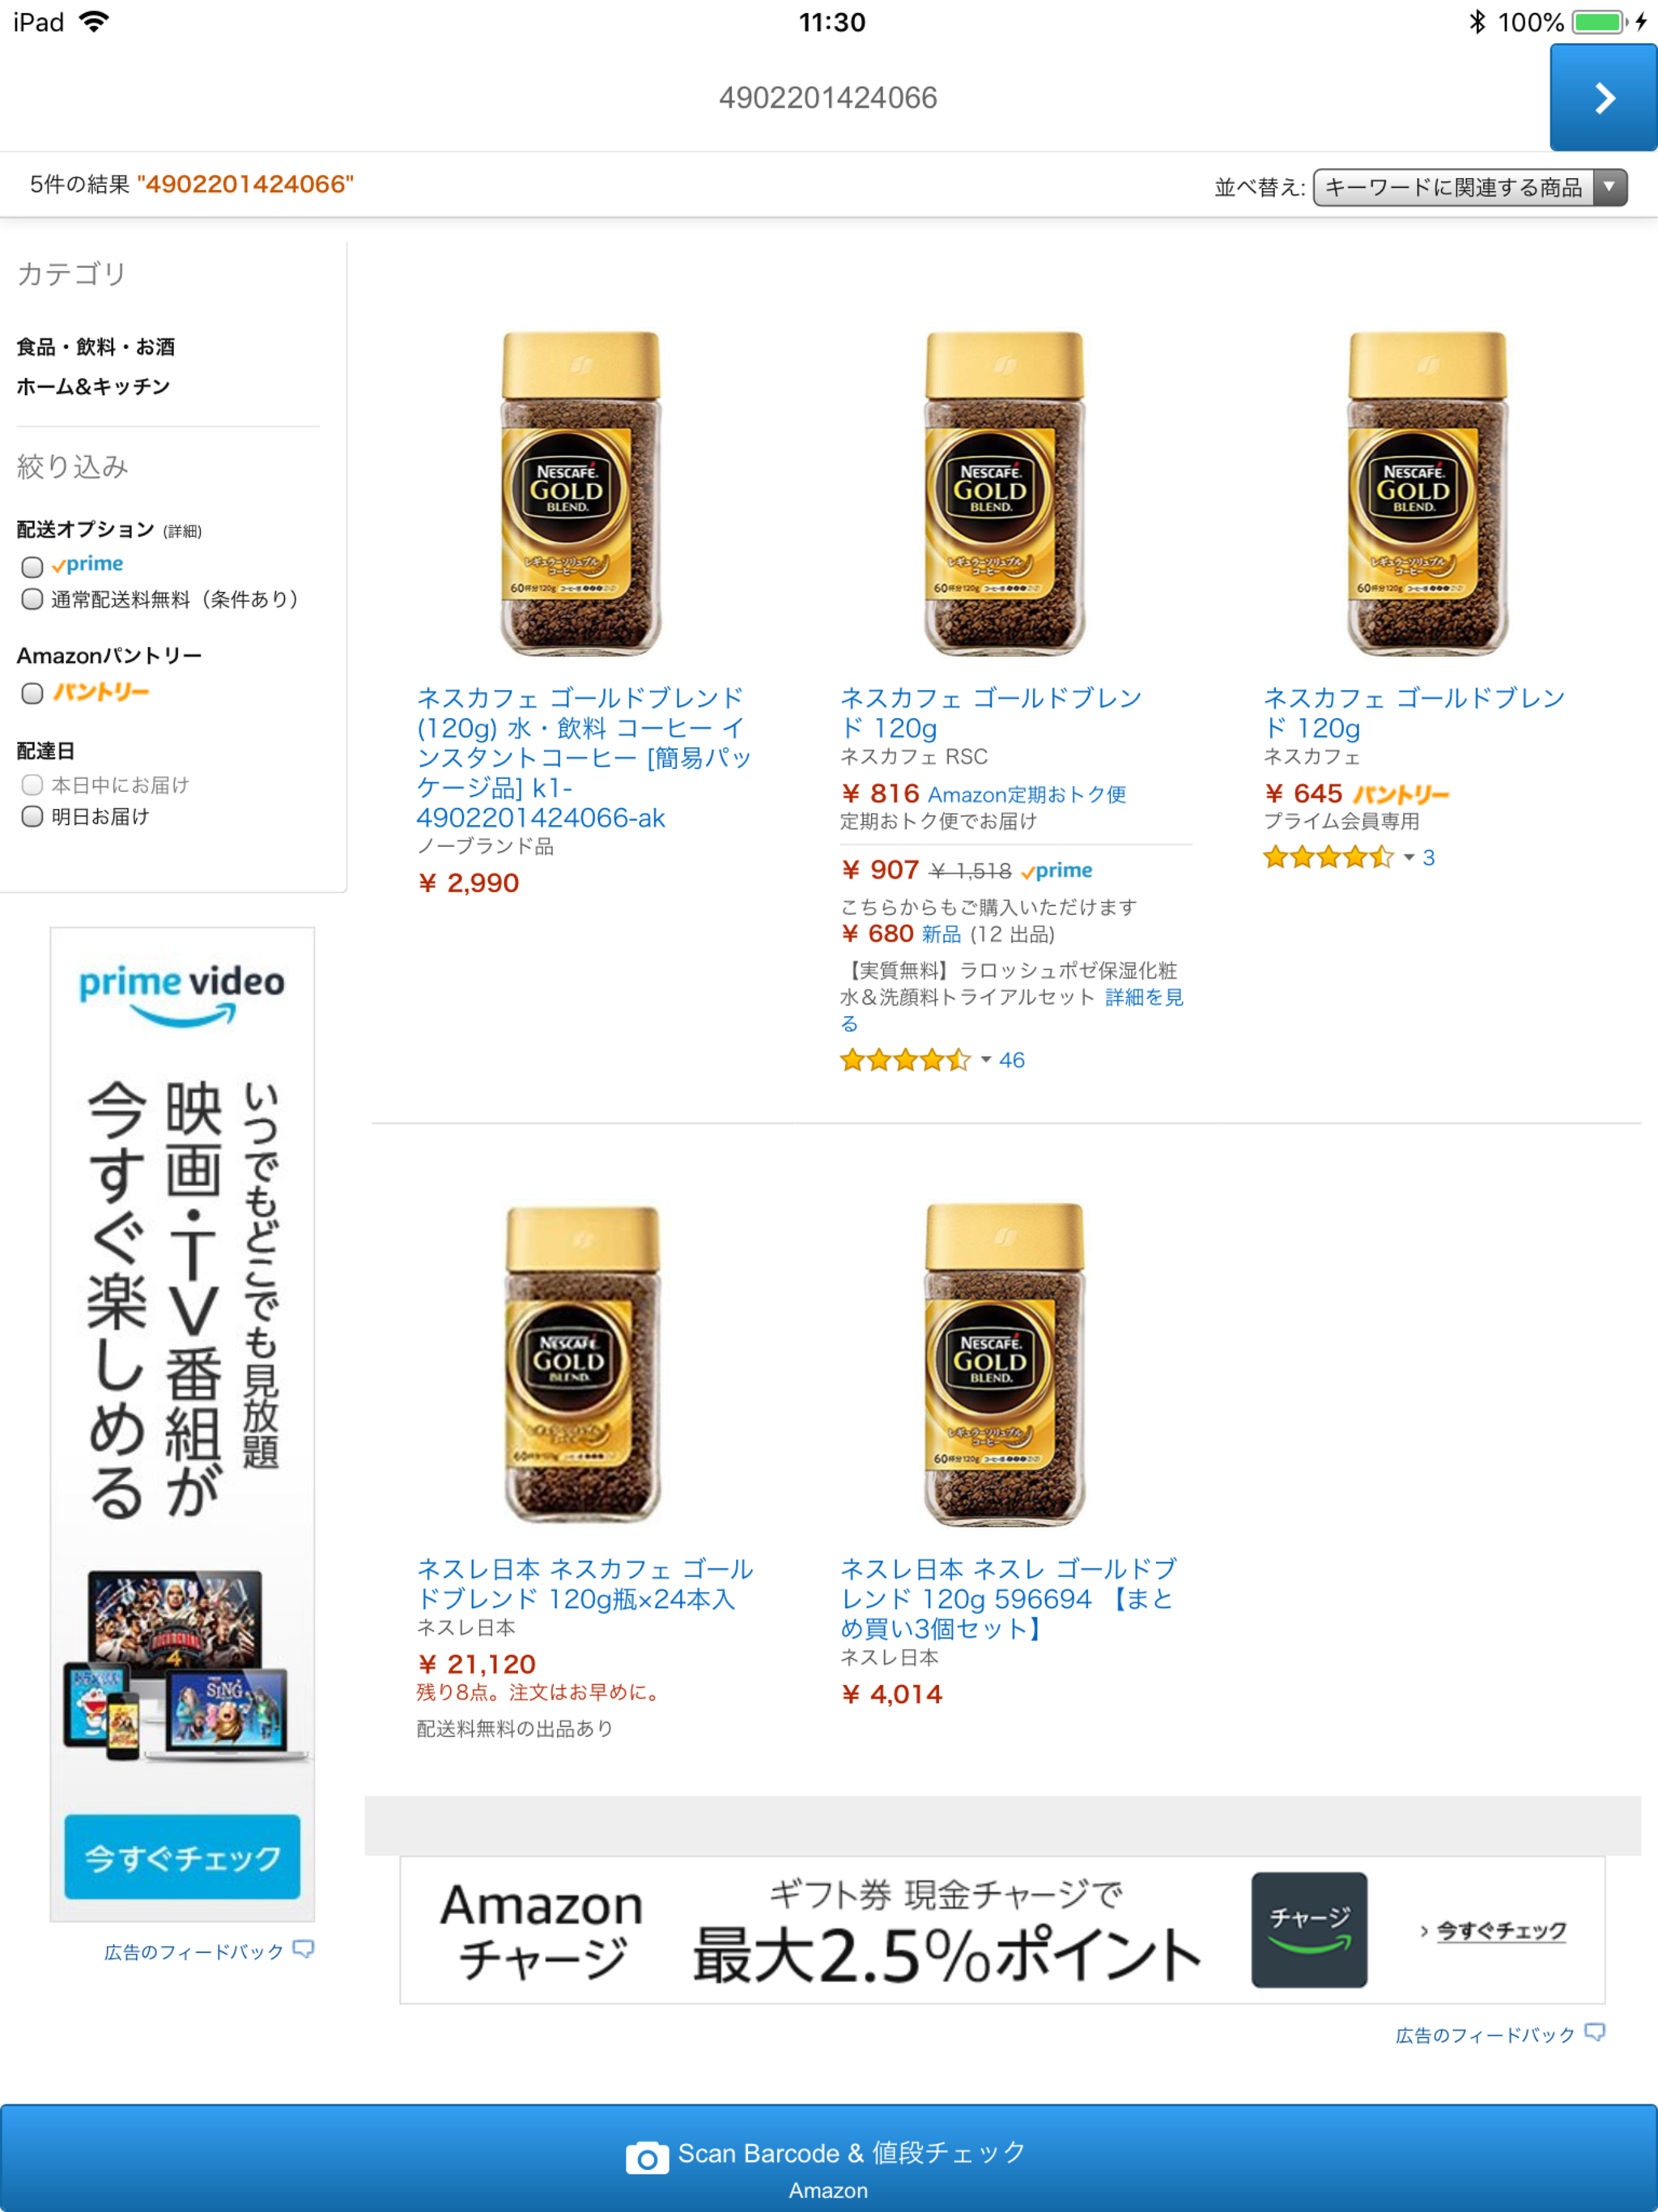Tap the blue forward arrow button
The image size is (1658, 2212).
pyautogui.click(x=1603, y=98)
